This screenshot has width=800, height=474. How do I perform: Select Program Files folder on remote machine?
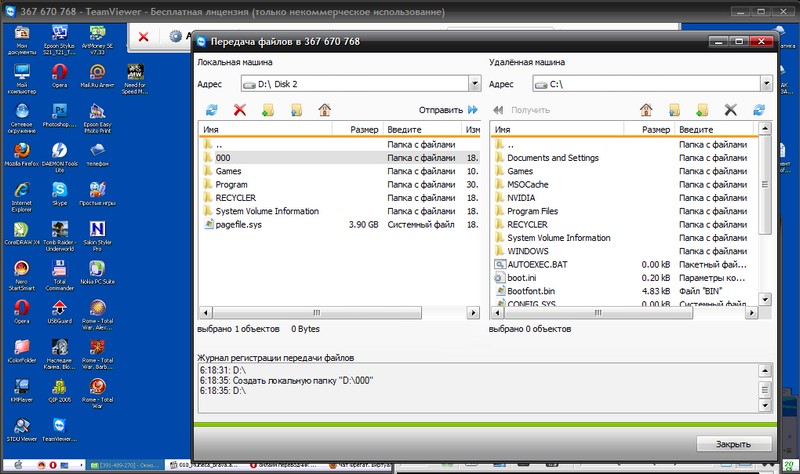(532, 211)
